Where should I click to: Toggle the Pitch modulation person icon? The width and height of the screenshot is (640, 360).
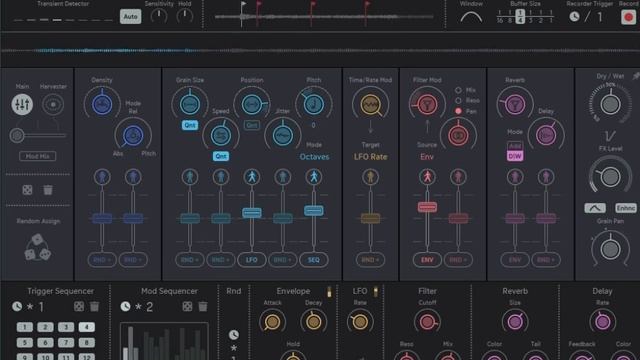[313, 177]
